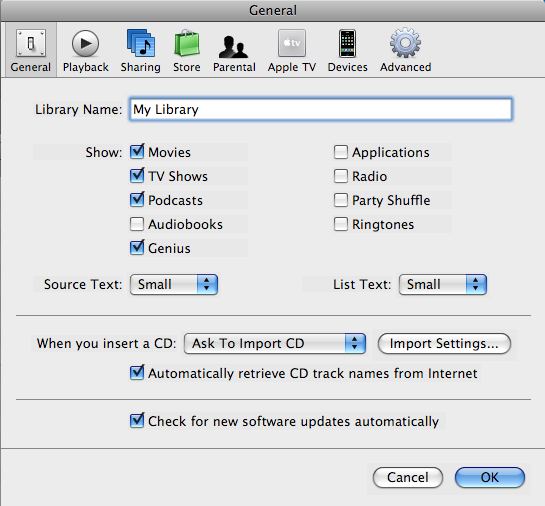Select the Parental controls icon

coord(234,51)
